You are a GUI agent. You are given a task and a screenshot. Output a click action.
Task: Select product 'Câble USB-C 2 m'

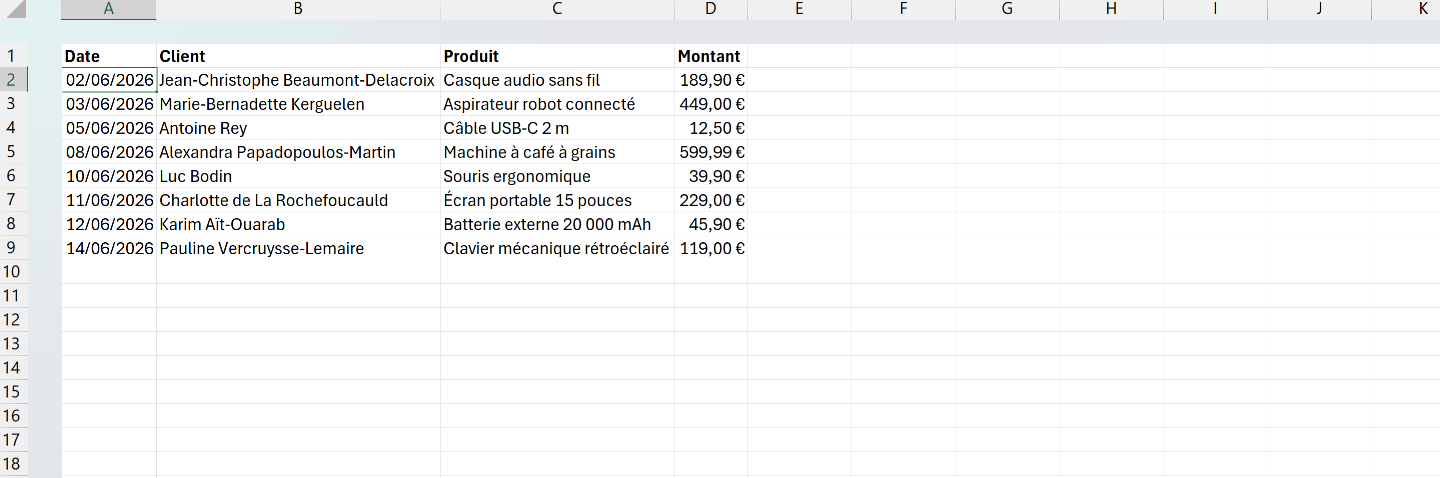557,128
